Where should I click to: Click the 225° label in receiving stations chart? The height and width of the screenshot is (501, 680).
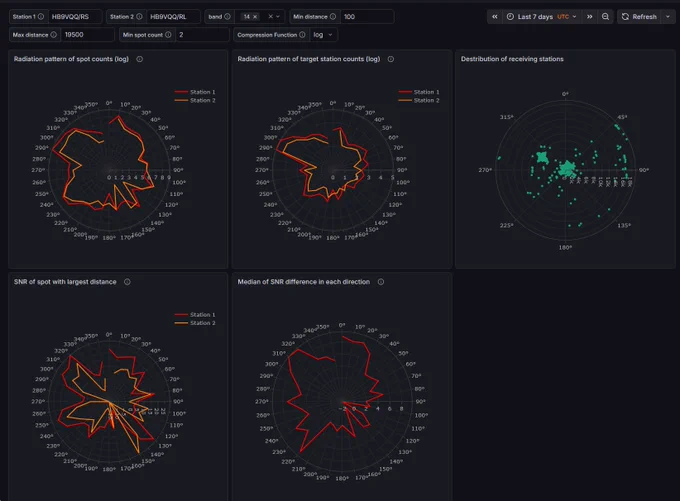click(507, 225)
